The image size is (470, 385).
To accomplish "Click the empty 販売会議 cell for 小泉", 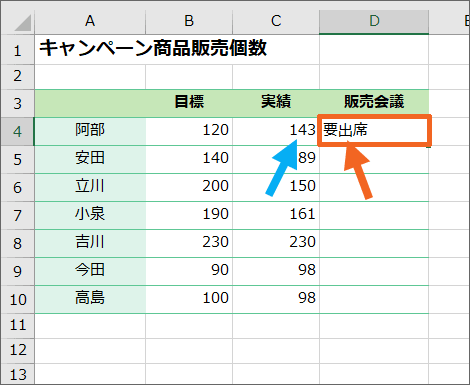I will pos(374,215).
